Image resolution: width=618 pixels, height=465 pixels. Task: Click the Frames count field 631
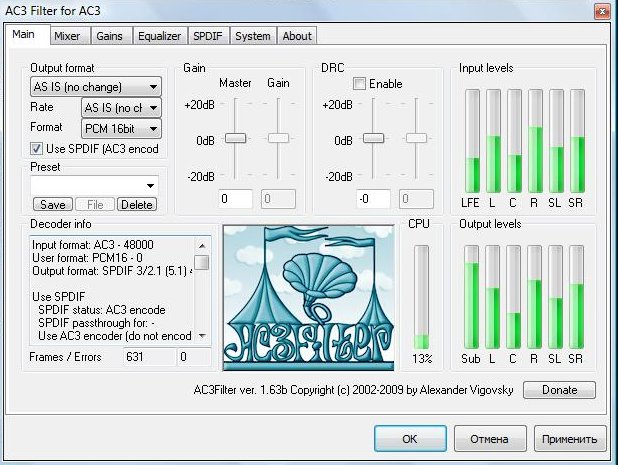click(149, 357)
